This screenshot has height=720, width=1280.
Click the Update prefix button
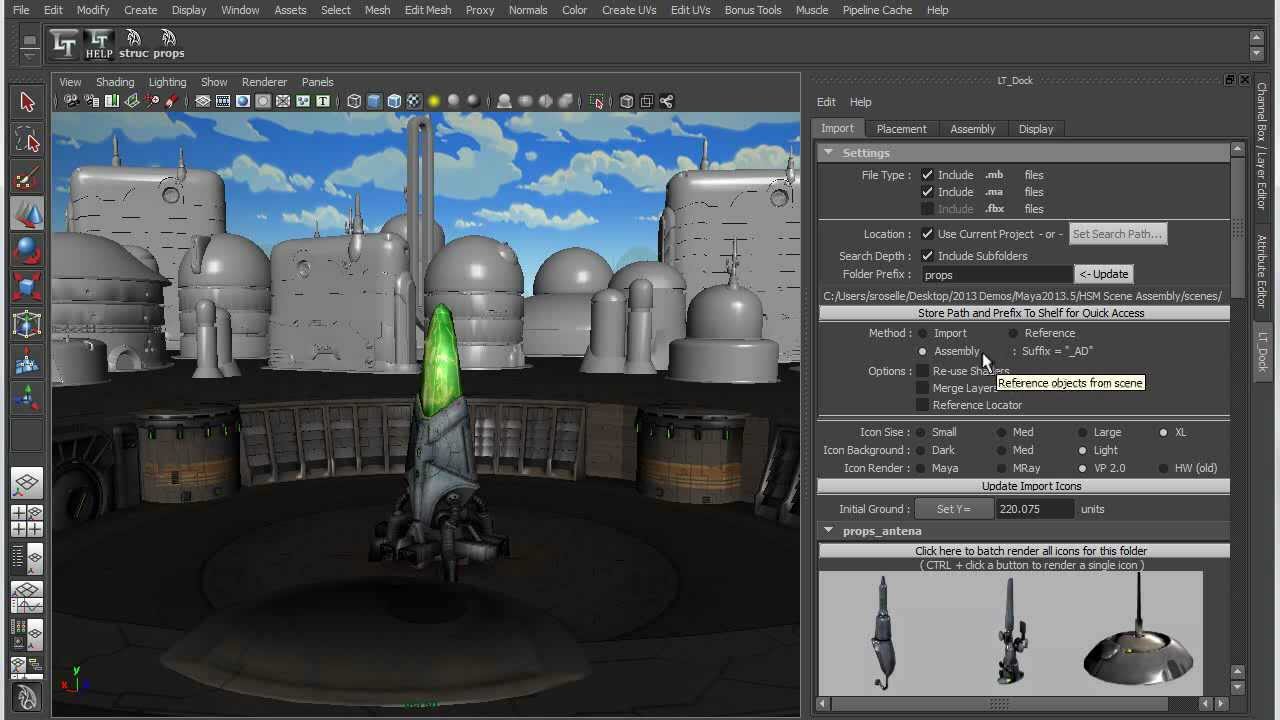click(1104, 274)
